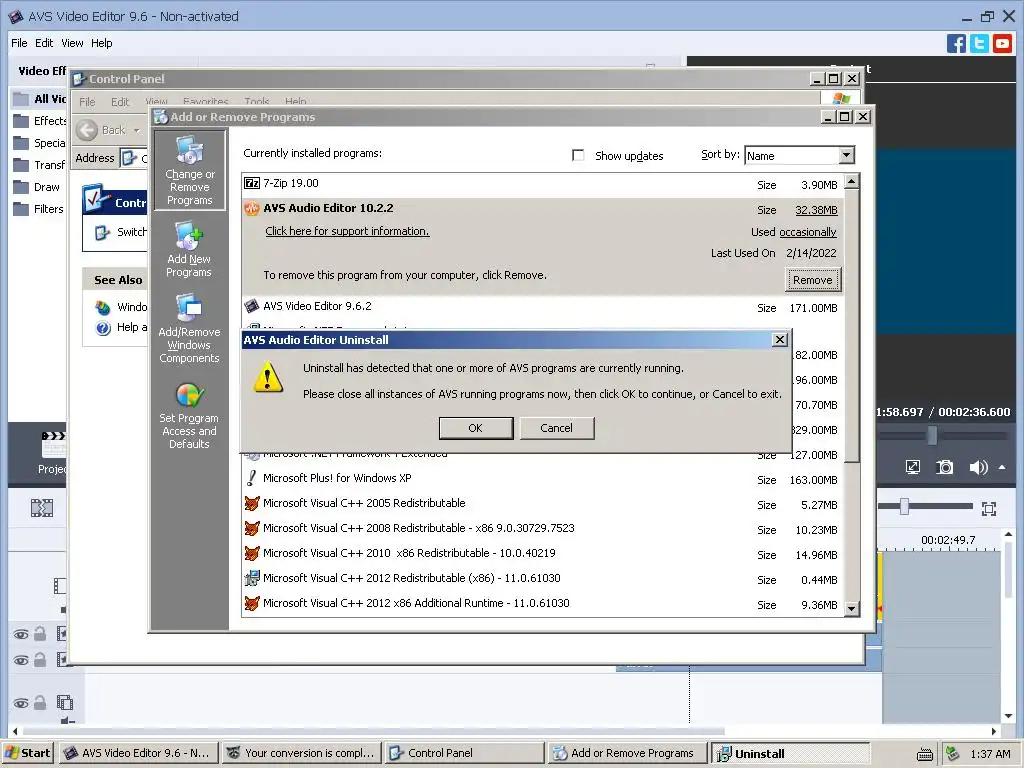The height and width of the screenshot is (768, 1024).
Task: Click the timeline horizontal scrollbar
Action: [x=372, y=731]
